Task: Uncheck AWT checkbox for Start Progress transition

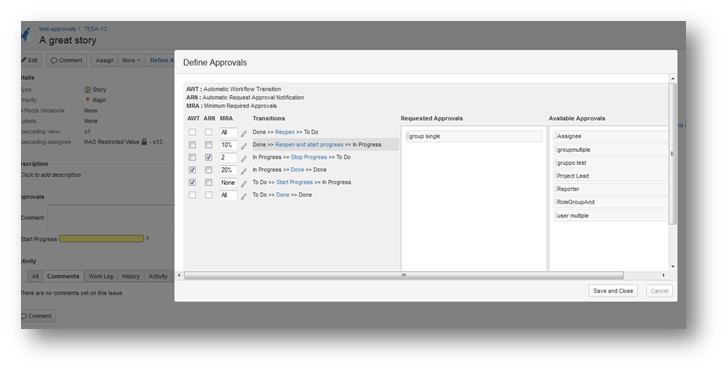Action: tap(192, 182)
